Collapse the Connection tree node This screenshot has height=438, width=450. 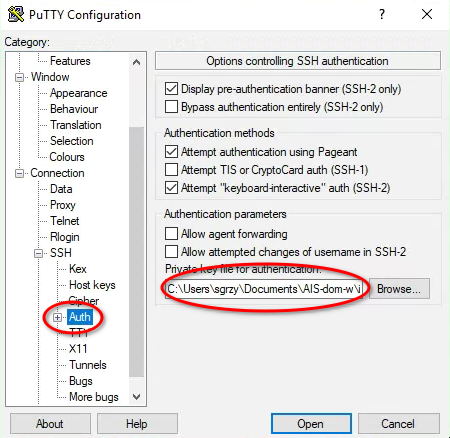(19, 173)
